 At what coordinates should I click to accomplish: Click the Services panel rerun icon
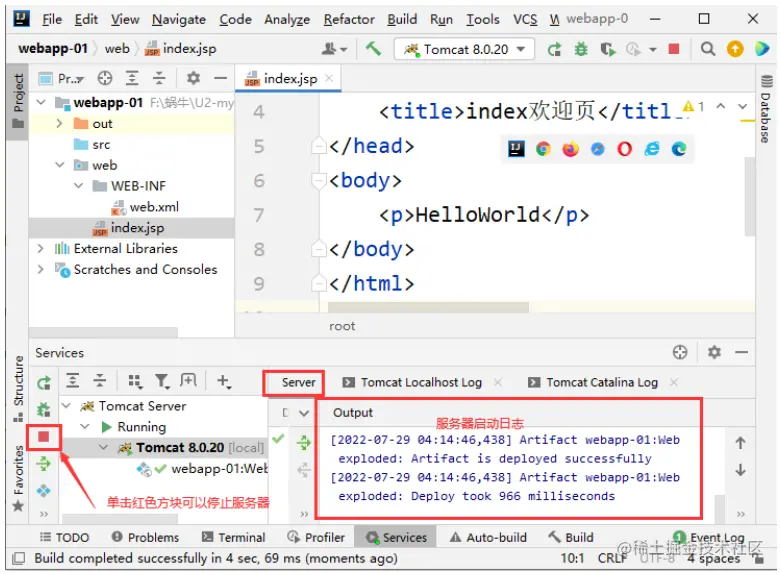point(44,383)
